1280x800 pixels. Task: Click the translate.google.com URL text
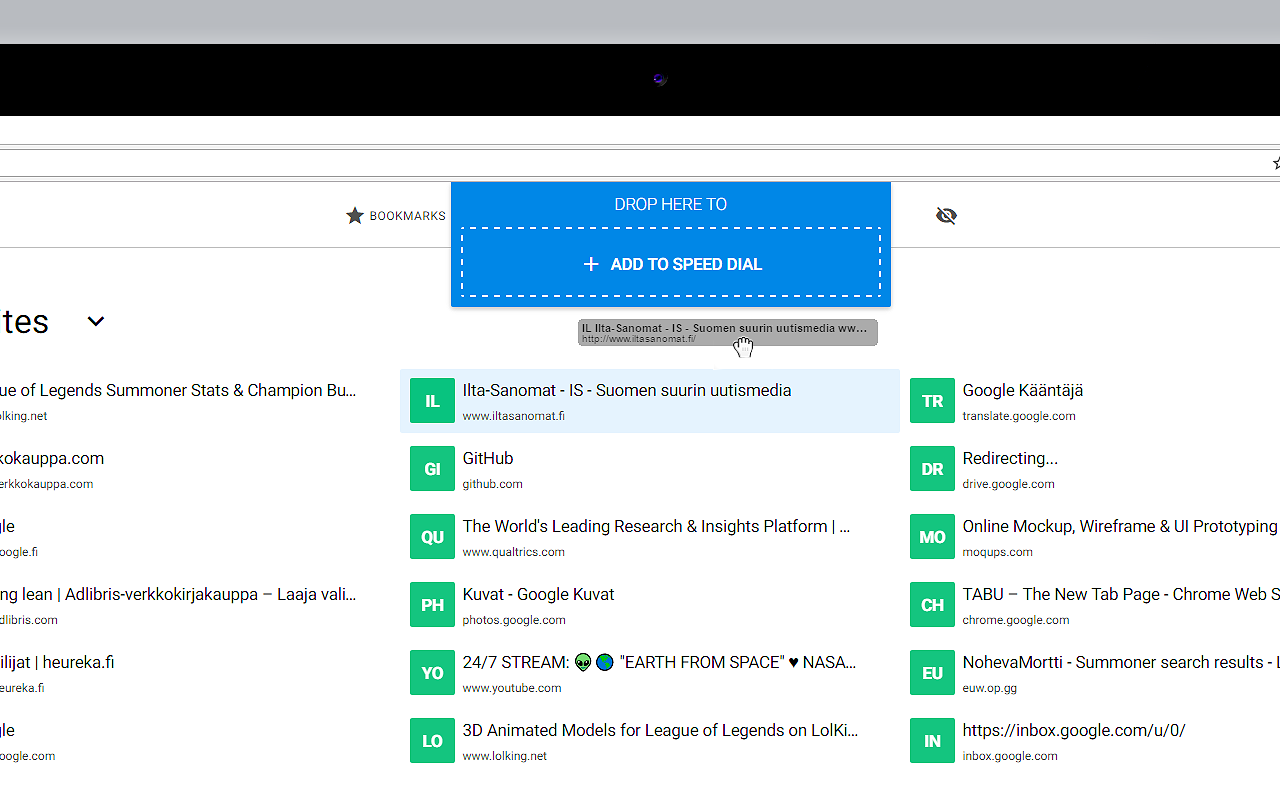[1019, 416]
